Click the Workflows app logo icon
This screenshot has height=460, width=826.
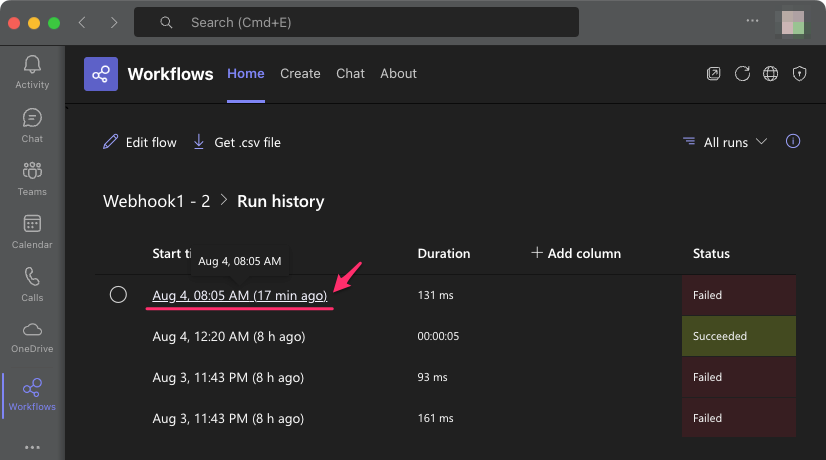pos(101,74)
